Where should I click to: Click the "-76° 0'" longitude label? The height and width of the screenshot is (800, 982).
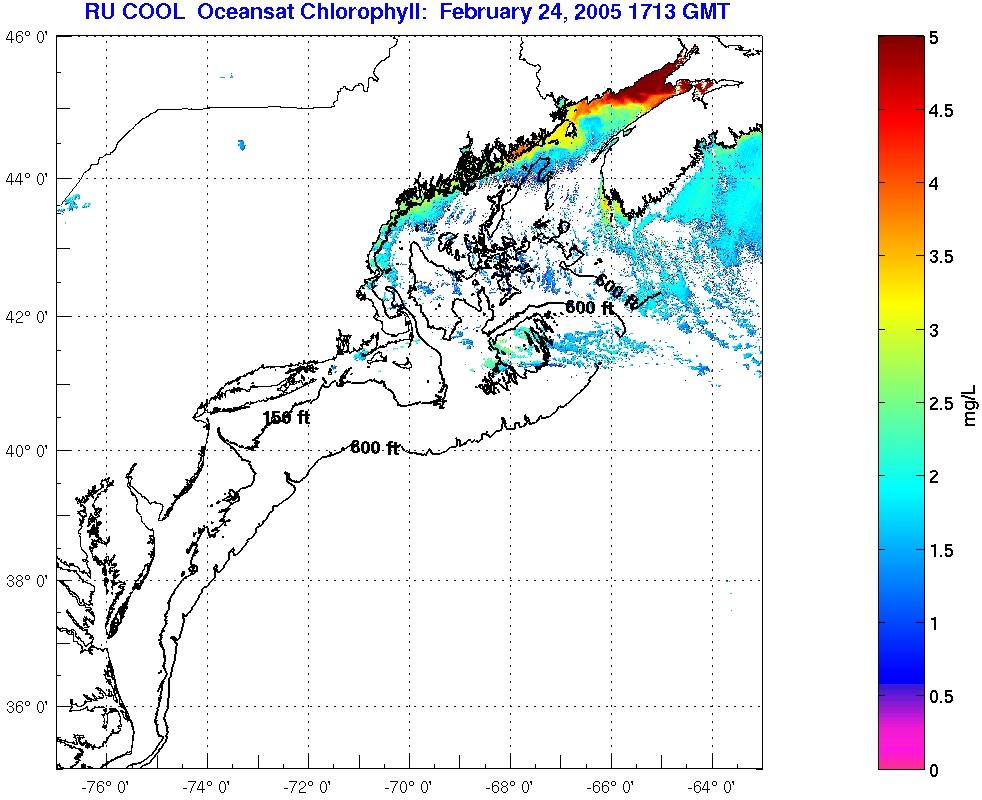pyautogui.click(x=105, y=786)
